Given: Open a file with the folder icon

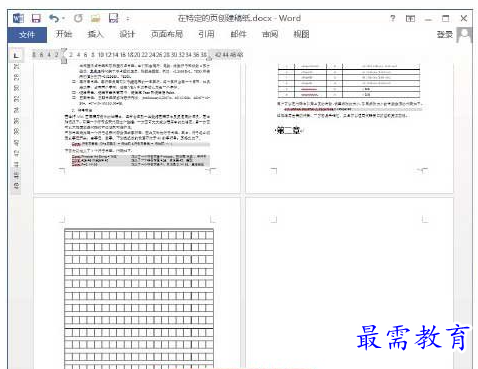Looking at the screenshot, I should (96, 18).
